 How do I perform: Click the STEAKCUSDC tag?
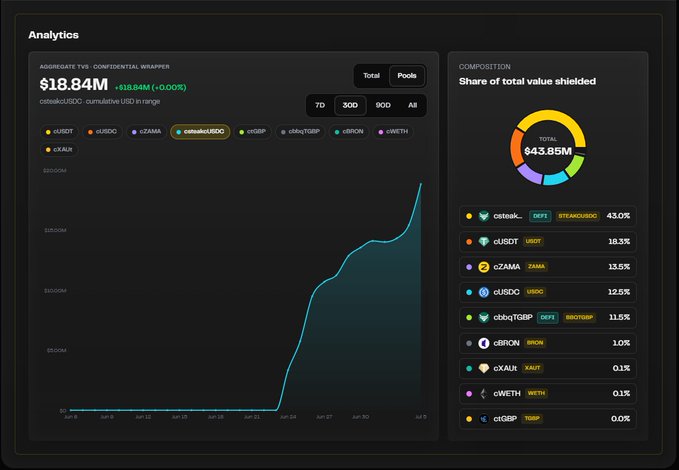(577, 216)
